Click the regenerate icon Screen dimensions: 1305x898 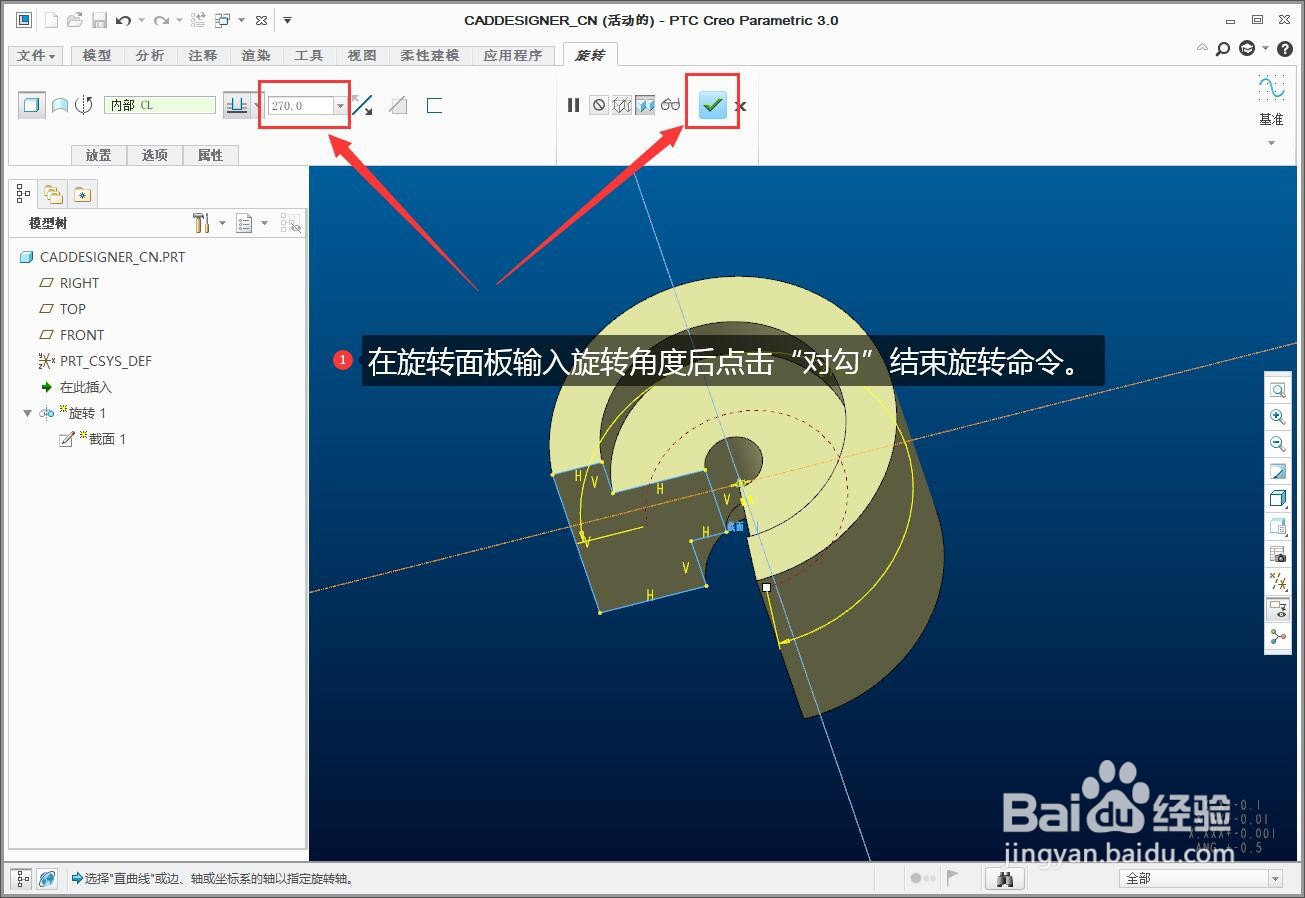[198, 20]
